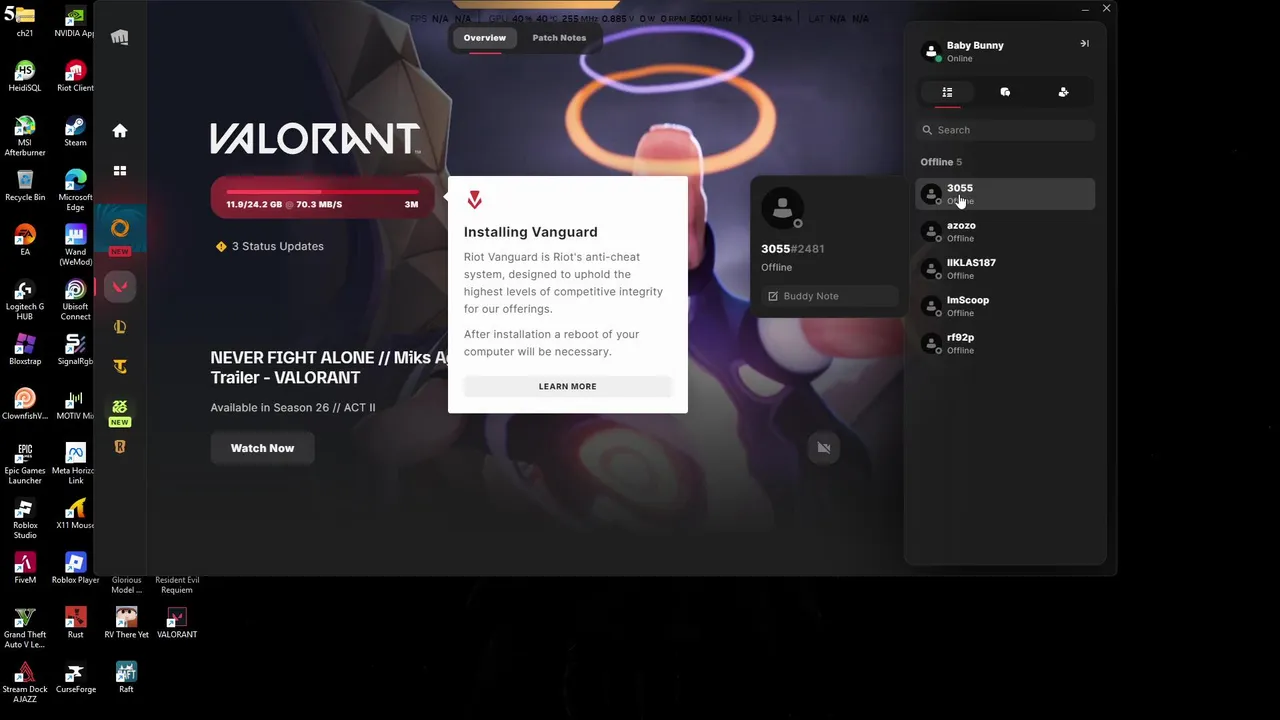
Task: Open the HeidiSQL desktop icon
Action: click(x=25, y=77)
